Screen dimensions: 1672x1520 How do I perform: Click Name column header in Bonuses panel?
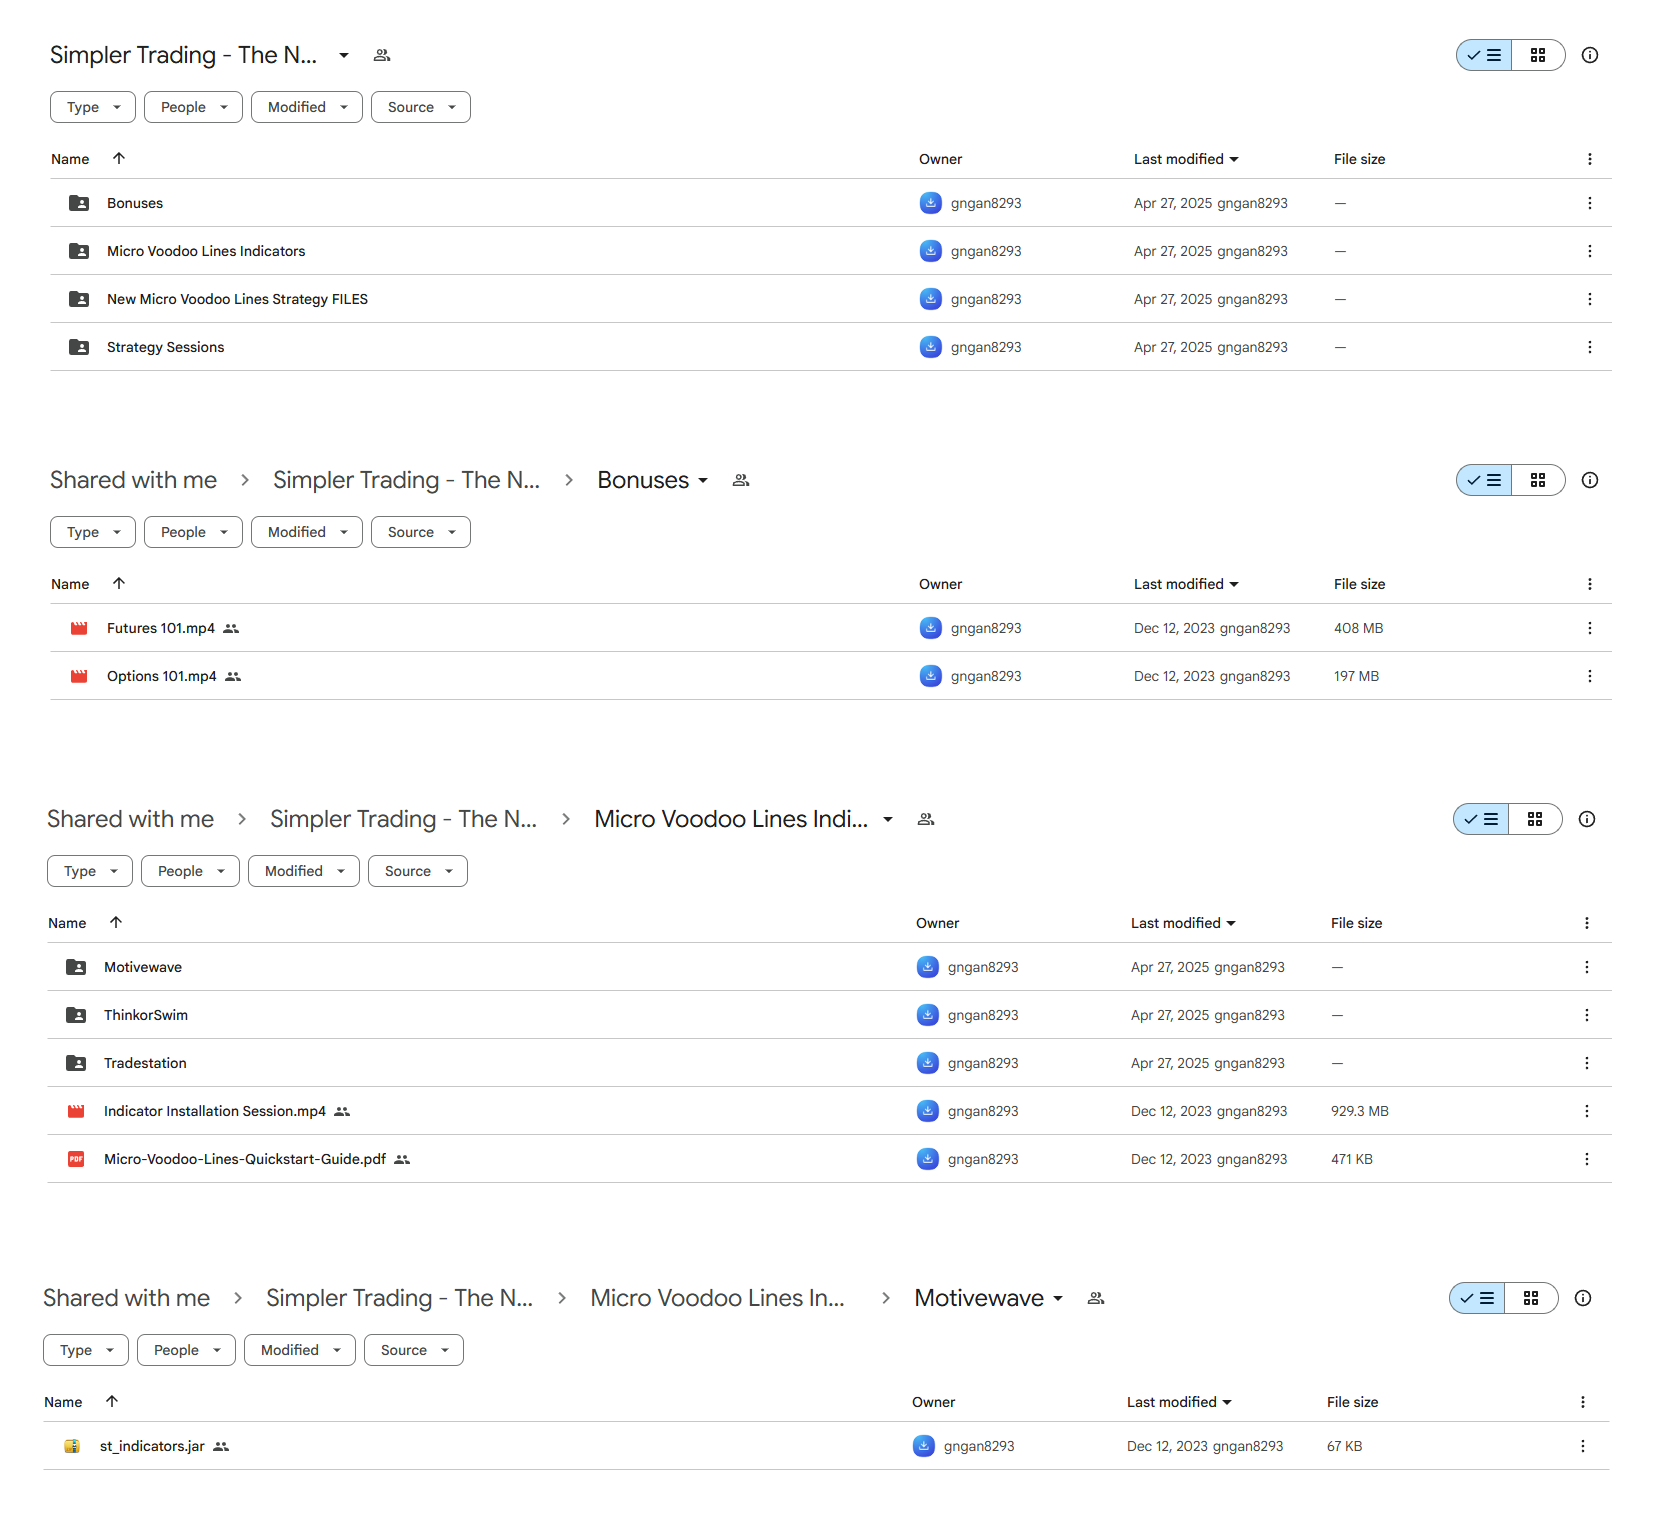[70, 584]
